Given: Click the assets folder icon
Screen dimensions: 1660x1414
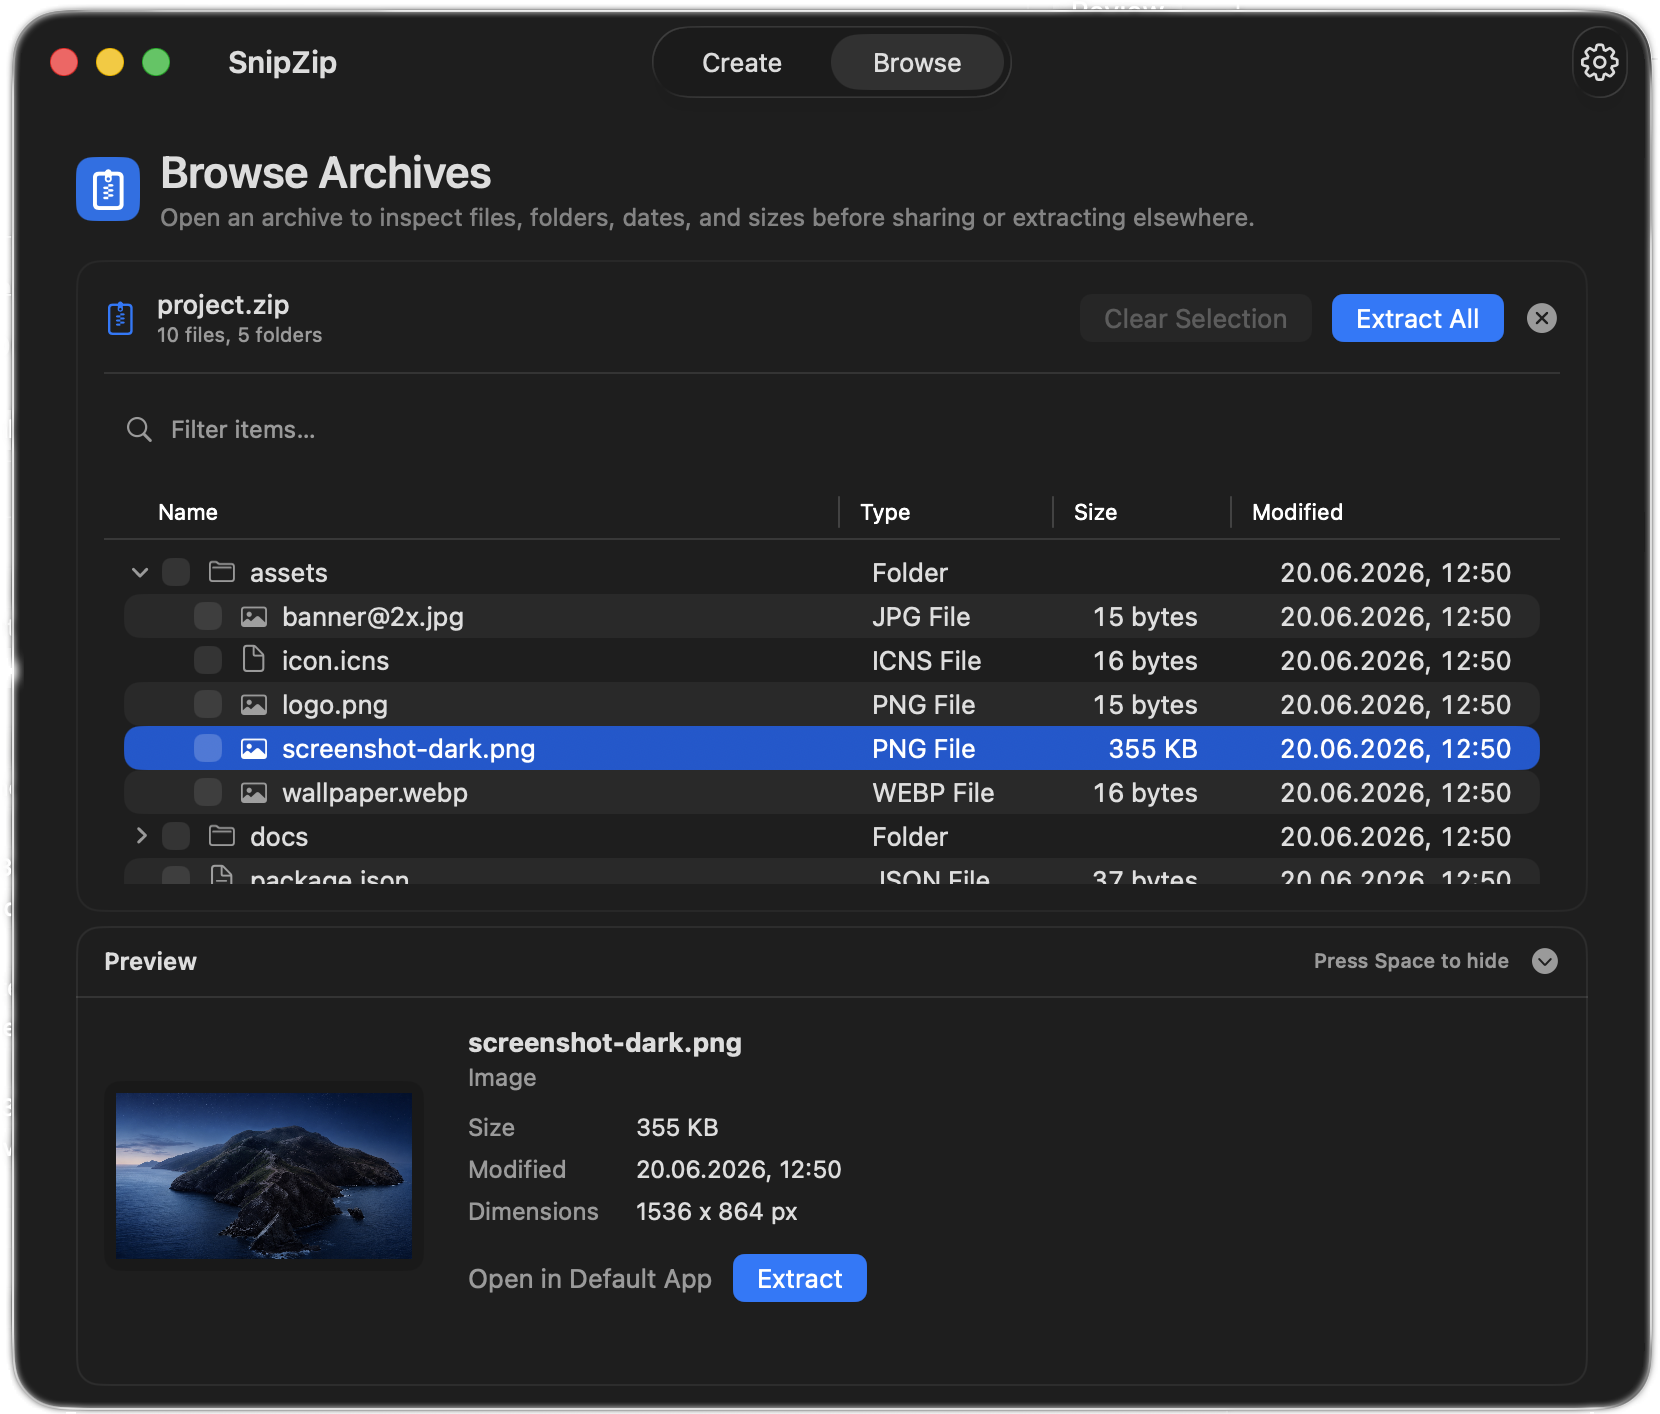Looking at the screenshot, I should (222, 572).
